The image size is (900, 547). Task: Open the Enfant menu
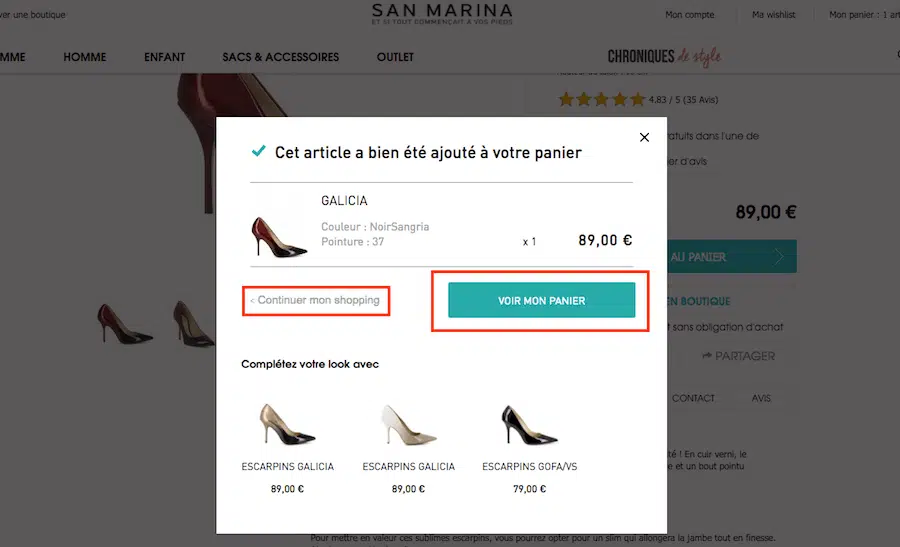pyautogui.click(x=164, y=57)
